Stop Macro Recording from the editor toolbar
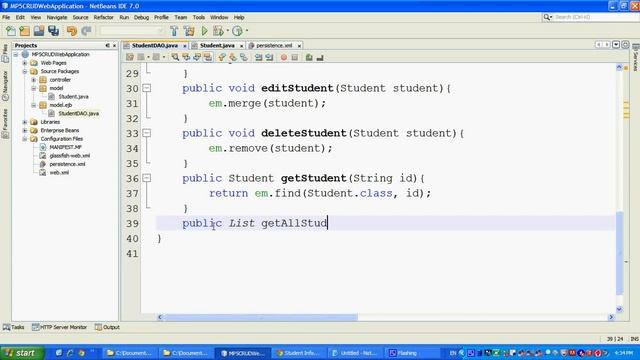The image size is (640, 360). pos(295,58)
